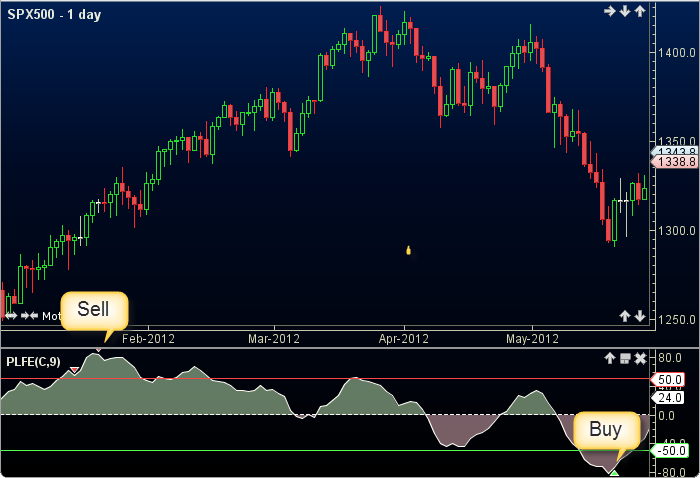Select the -50.0 oversold level tag
The height and width of the screenshot is (478, 700).
pos(668,450)
